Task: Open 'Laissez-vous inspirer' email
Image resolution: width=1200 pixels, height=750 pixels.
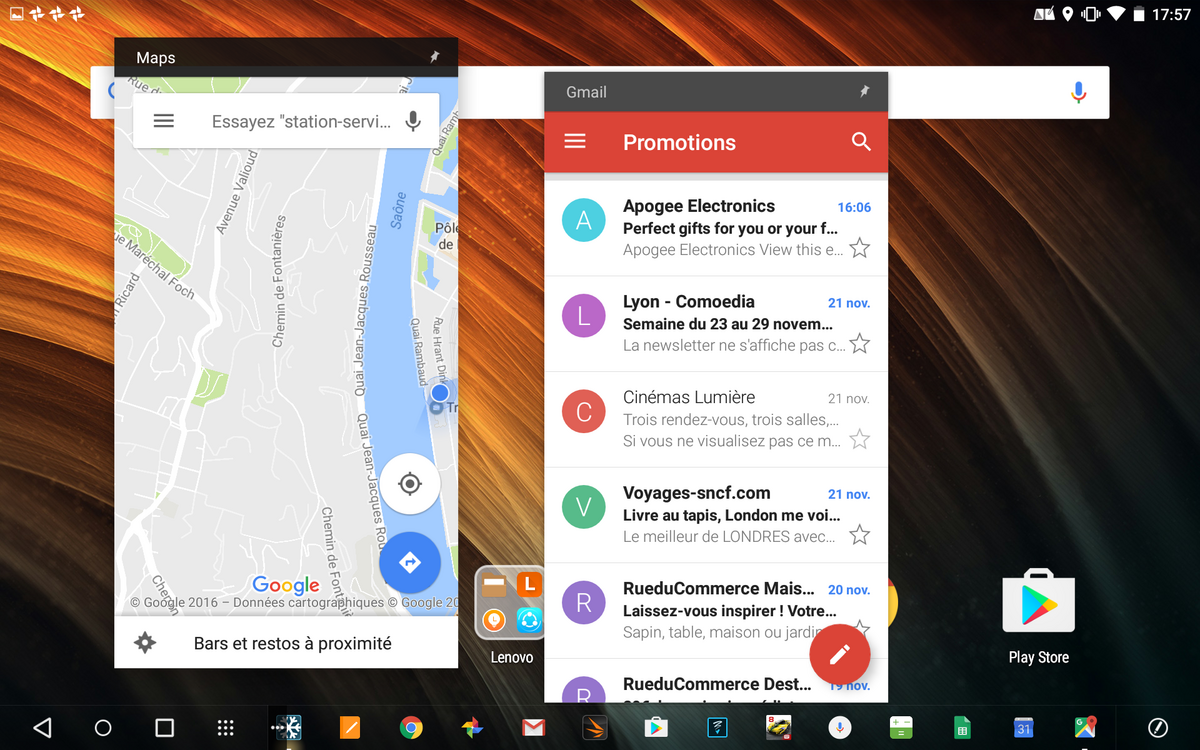Action: coord(716,611)
